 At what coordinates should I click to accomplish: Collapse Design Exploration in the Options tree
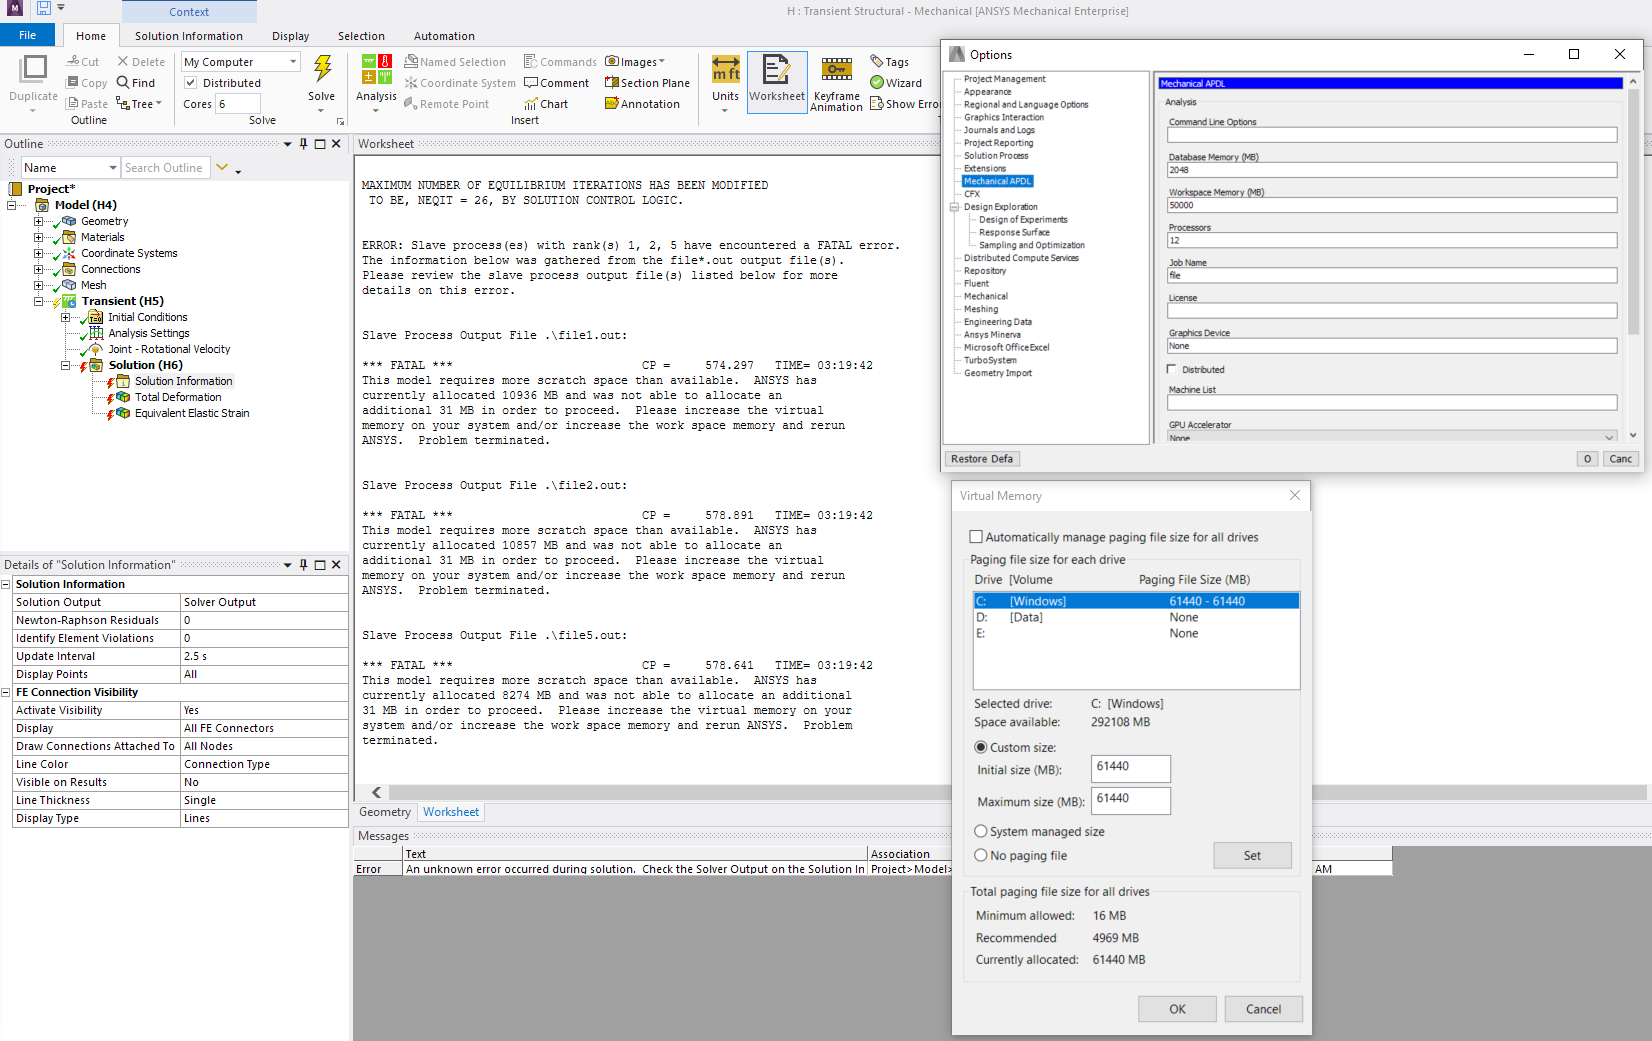click(955, 207)
